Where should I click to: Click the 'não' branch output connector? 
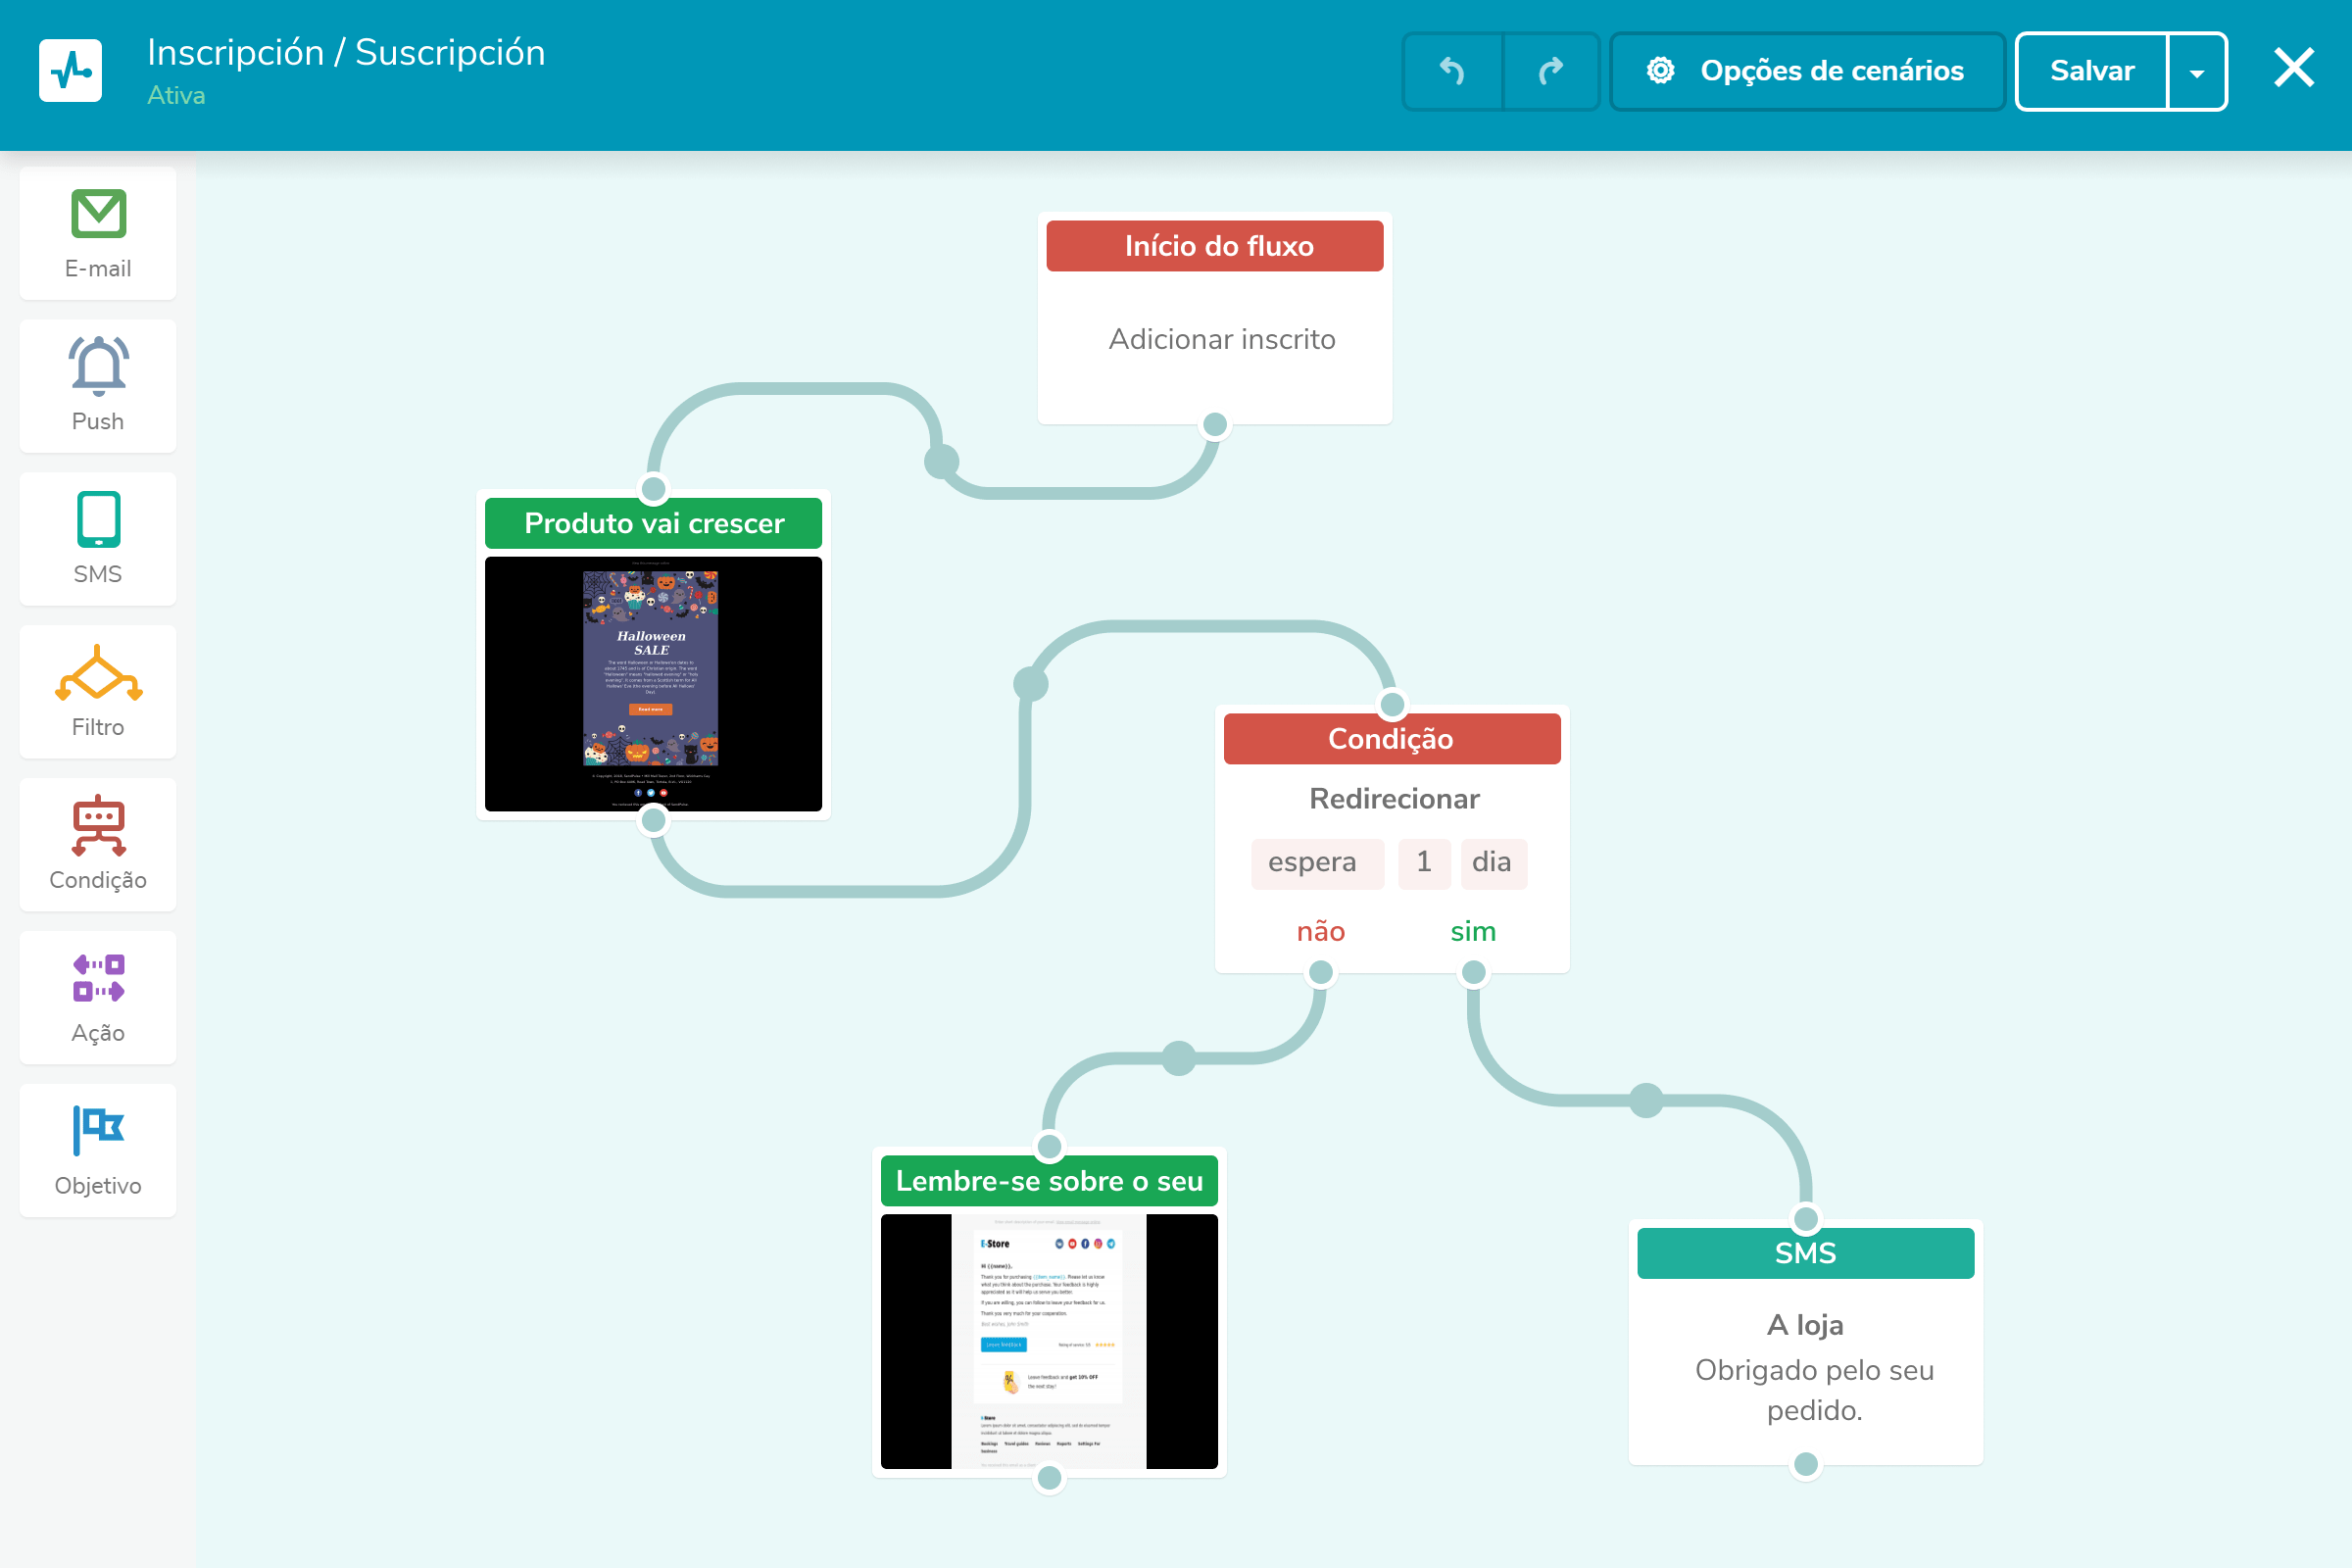[x=1321, y=972]
